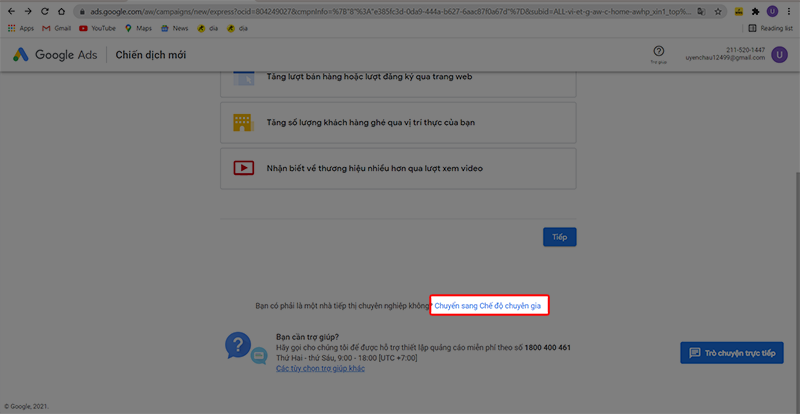Go to browser home page icon
800x414 pixels.
(x=62, y=11)
